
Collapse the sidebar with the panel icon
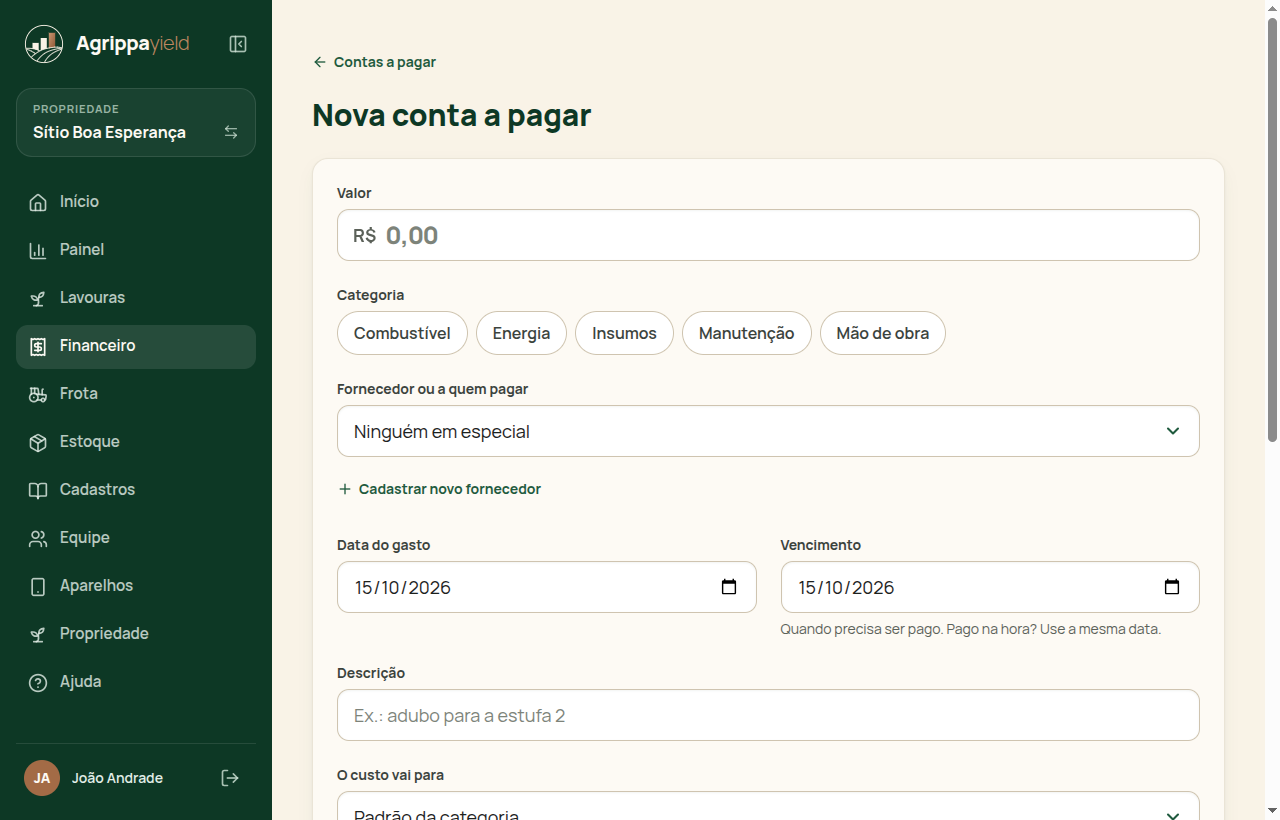point(238,44)
